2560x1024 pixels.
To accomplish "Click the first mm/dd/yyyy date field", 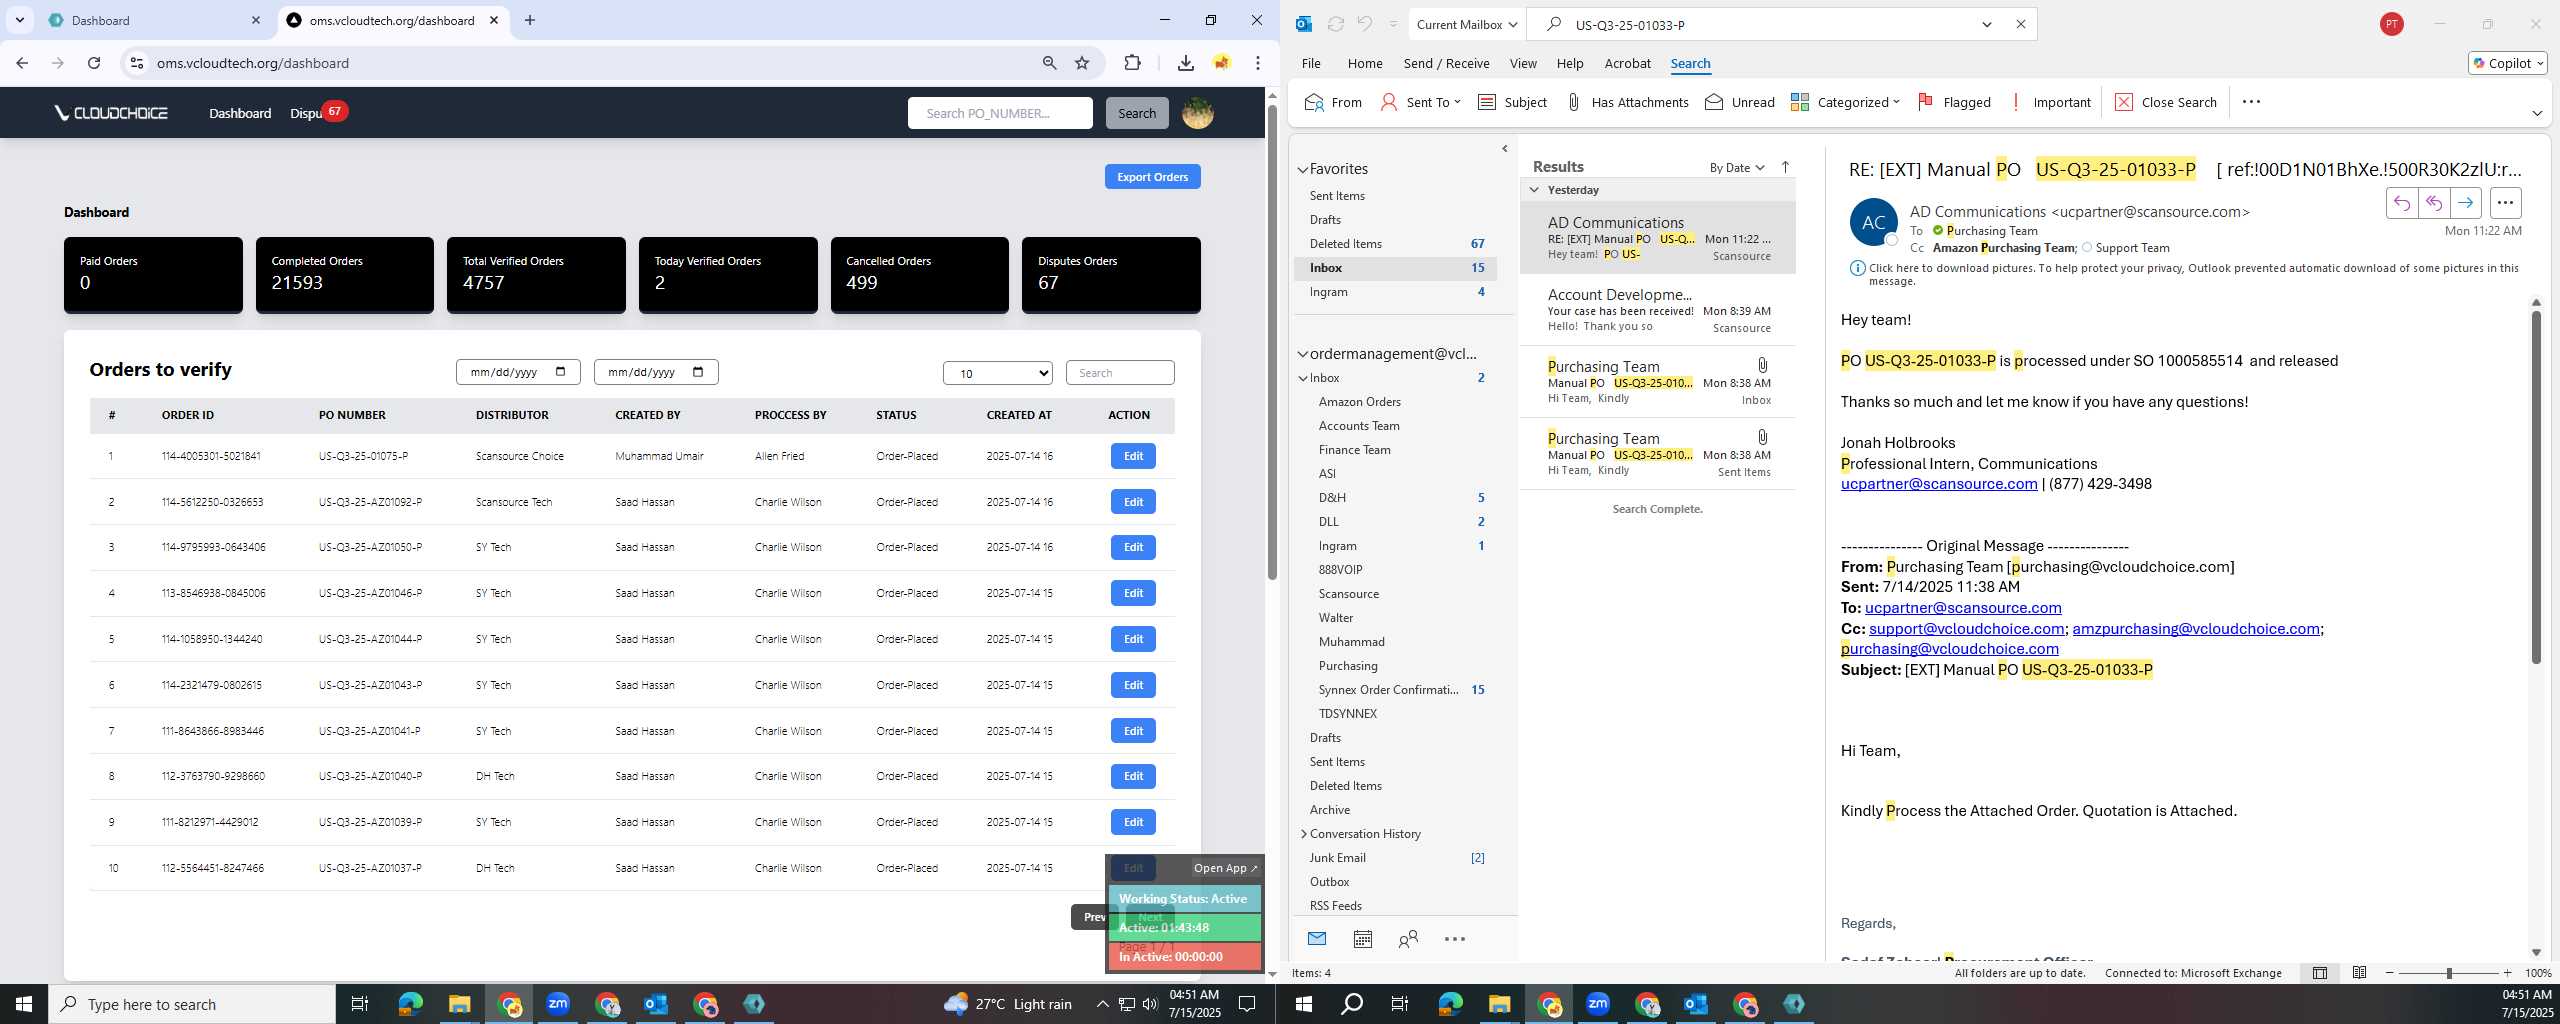I will (x=518, y=372).
